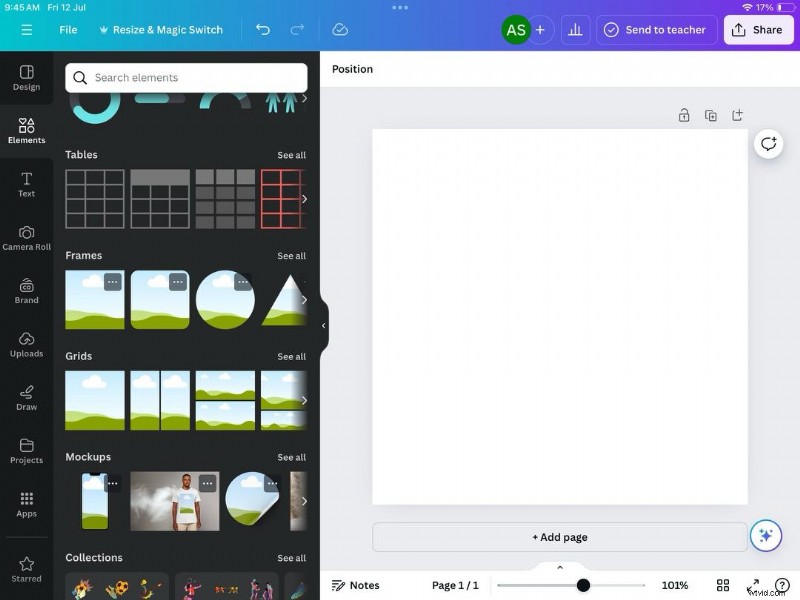See all Tables elements
Image resolution: width=800 pixels, height=600 pixels.
[x=291, y=155]
